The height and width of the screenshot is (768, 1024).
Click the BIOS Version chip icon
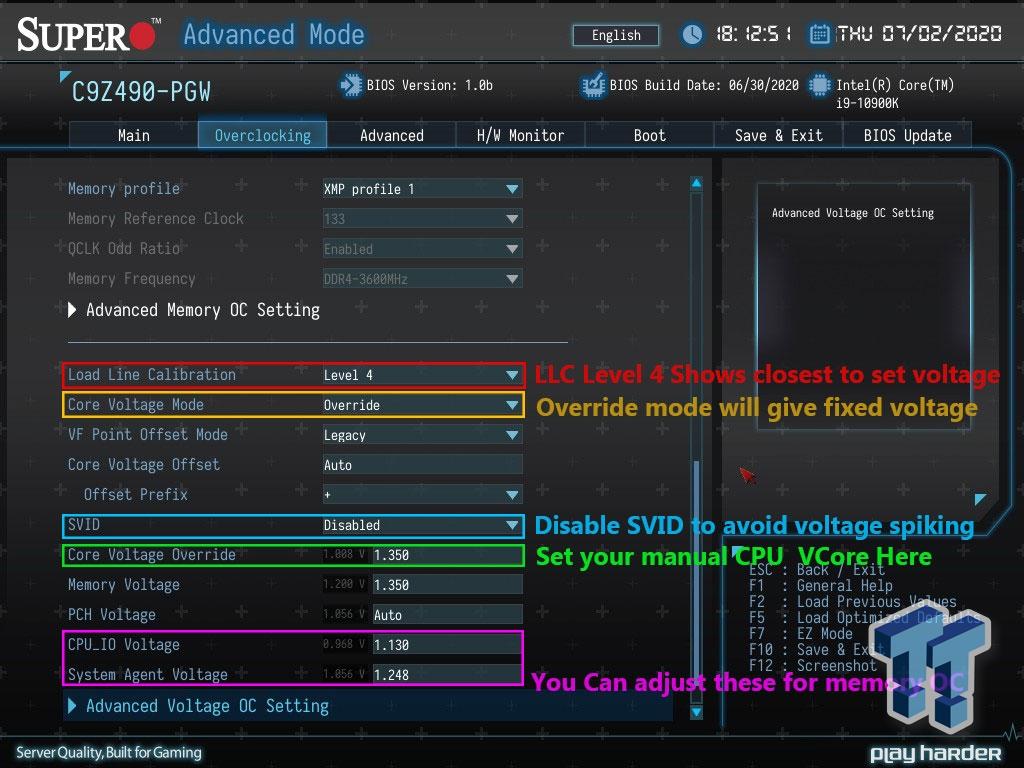click(351, 86)
